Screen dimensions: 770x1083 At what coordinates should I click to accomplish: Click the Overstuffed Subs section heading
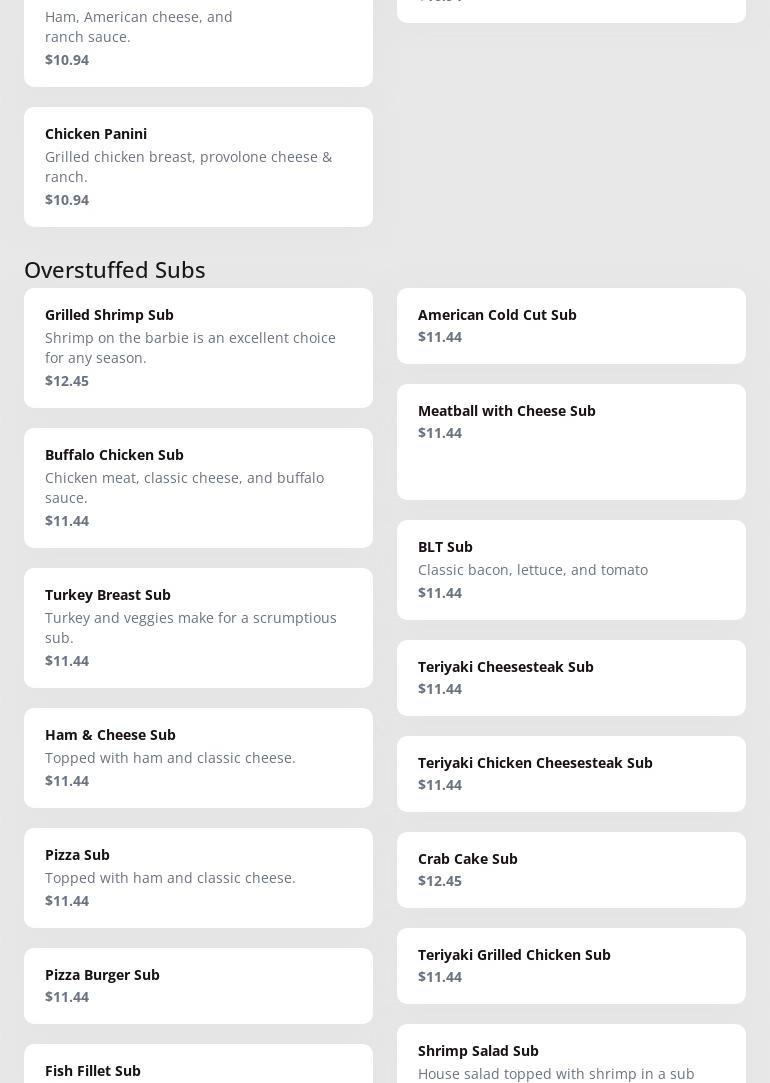[x=115, y=270]
